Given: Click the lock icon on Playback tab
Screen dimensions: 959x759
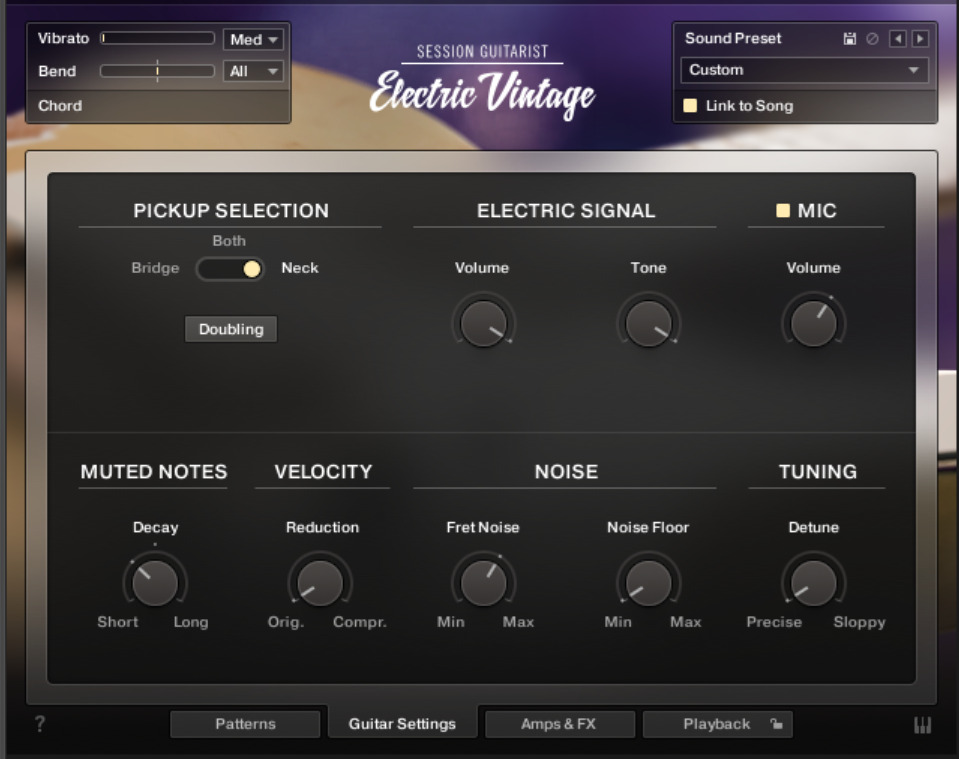Looking at the screenshot, I should click(776, 724).
